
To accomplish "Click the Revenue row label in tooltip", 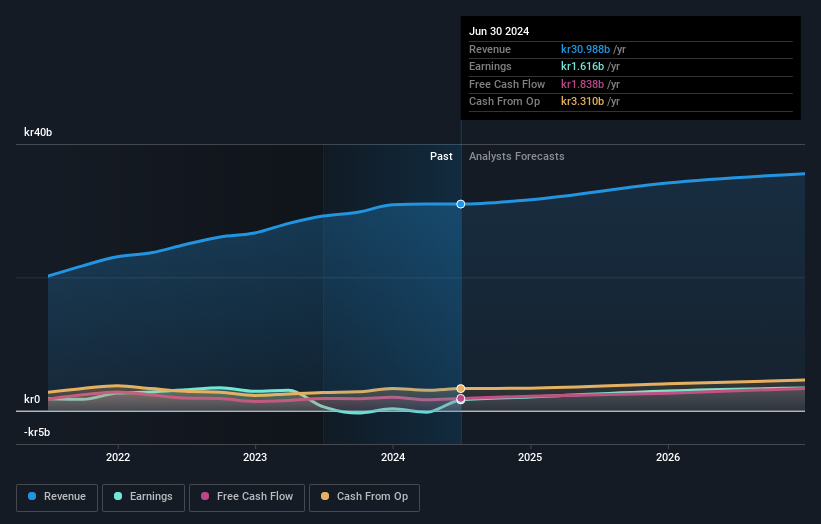I will click(490, 49).
